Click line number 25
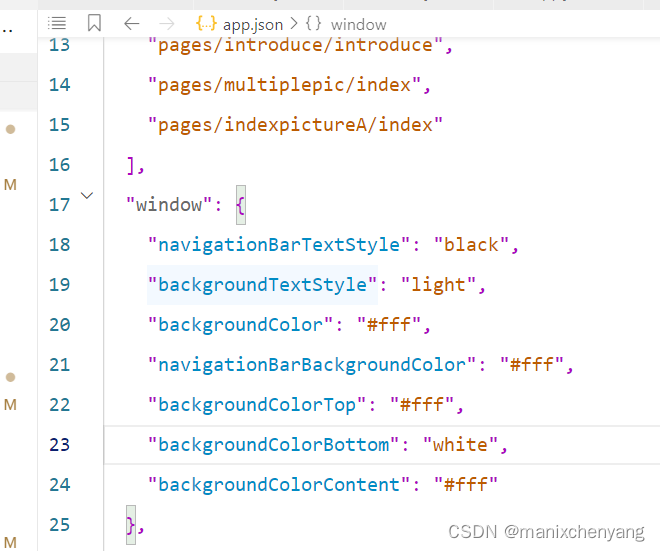660x551 pixels. tap(59, 525)
